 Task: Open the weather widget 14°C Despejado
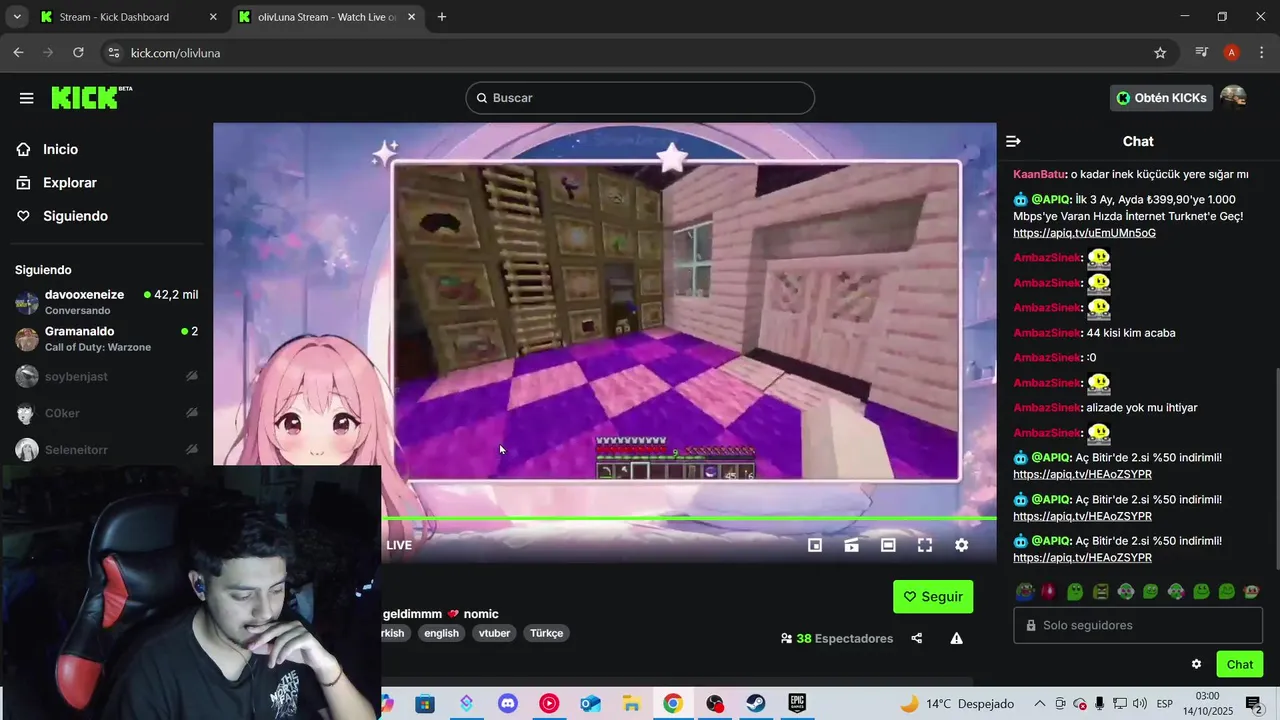pyautogui.click(x=957, y=704)
